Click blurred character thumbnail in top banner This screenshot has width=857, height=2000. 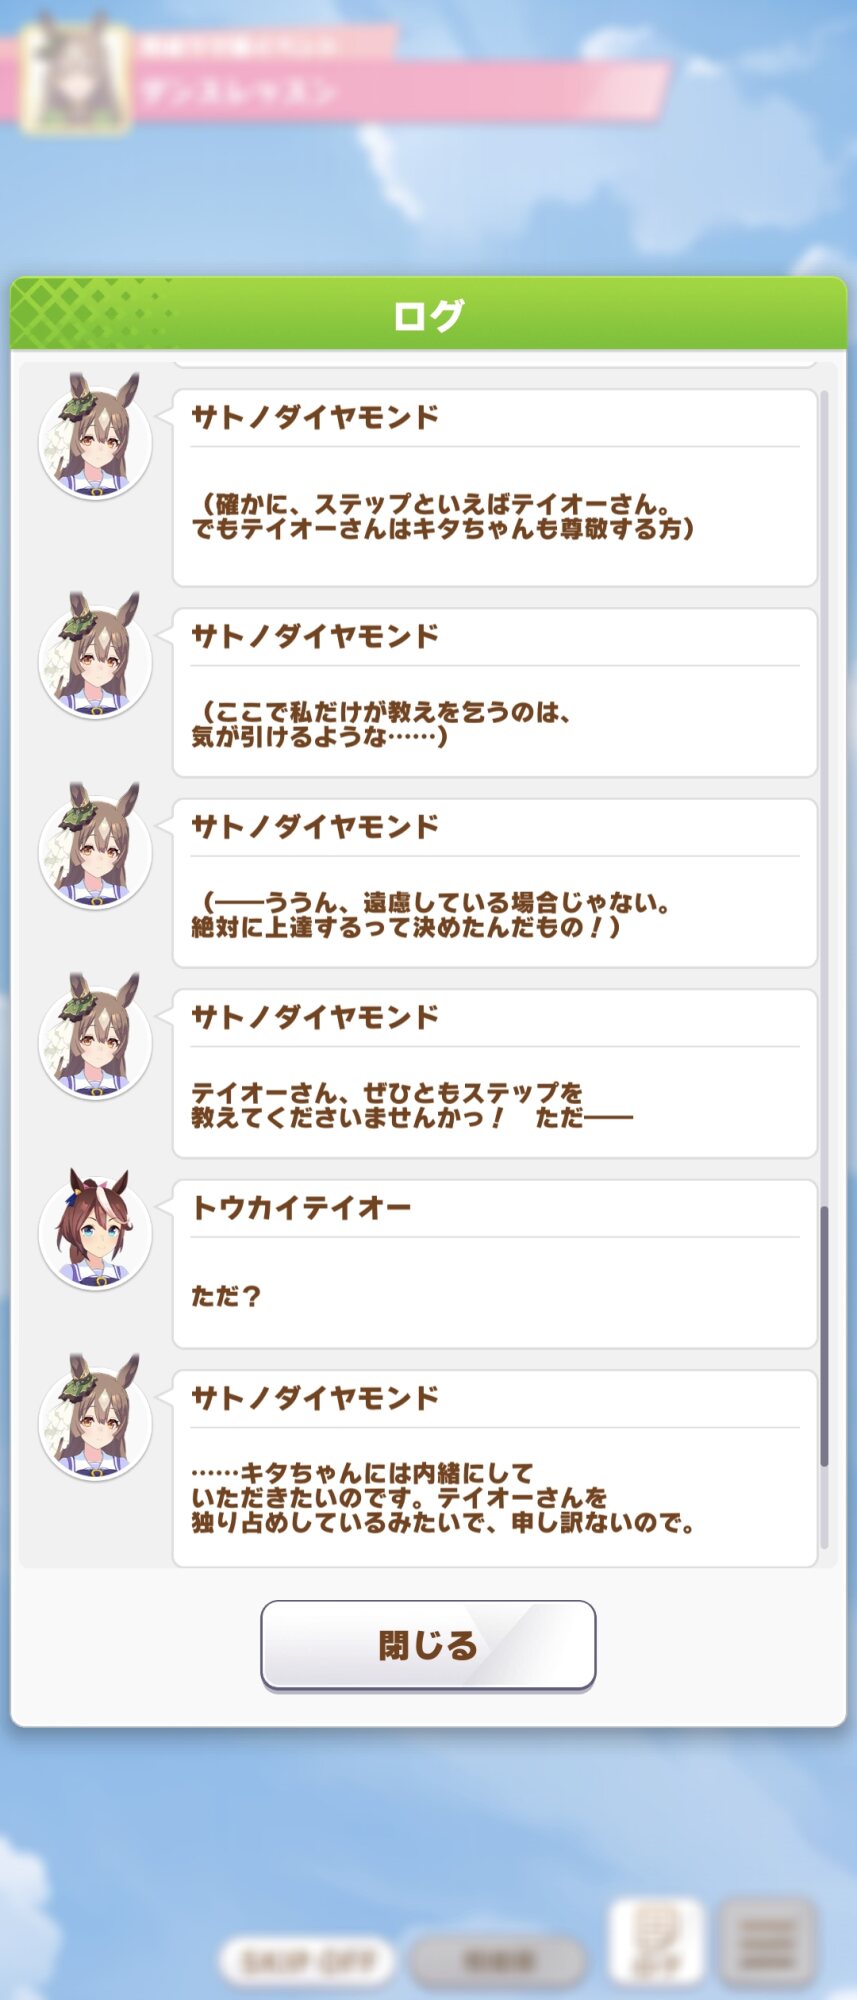[77, 79]
